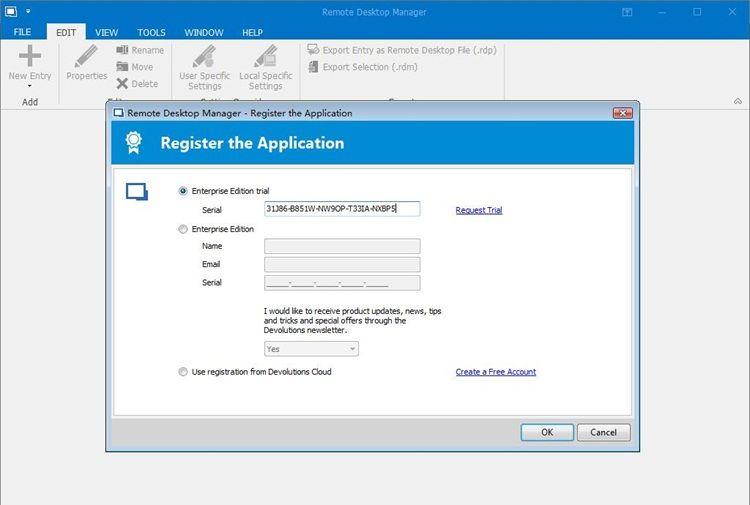Click the Delete X icon

[x=122, y=84]
